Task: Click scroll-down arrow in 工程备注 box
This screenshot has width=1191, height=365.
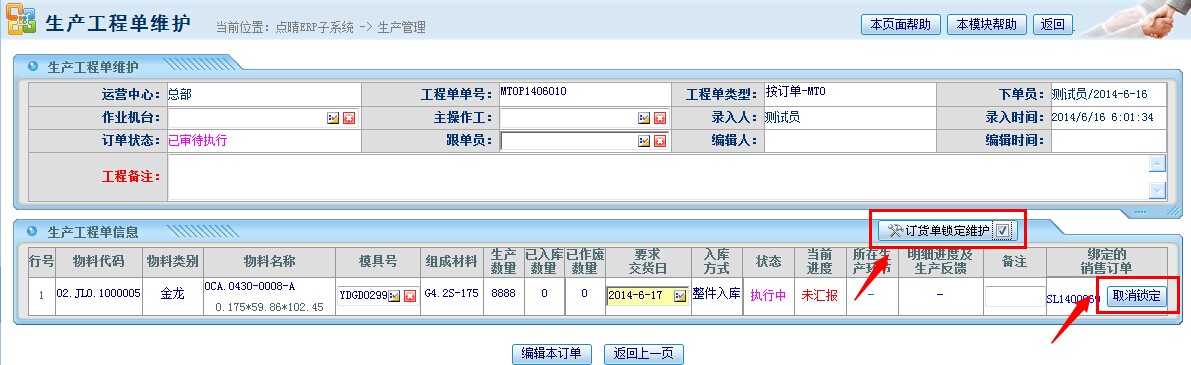Action: pyautogui.click(x=1157, y=190)
